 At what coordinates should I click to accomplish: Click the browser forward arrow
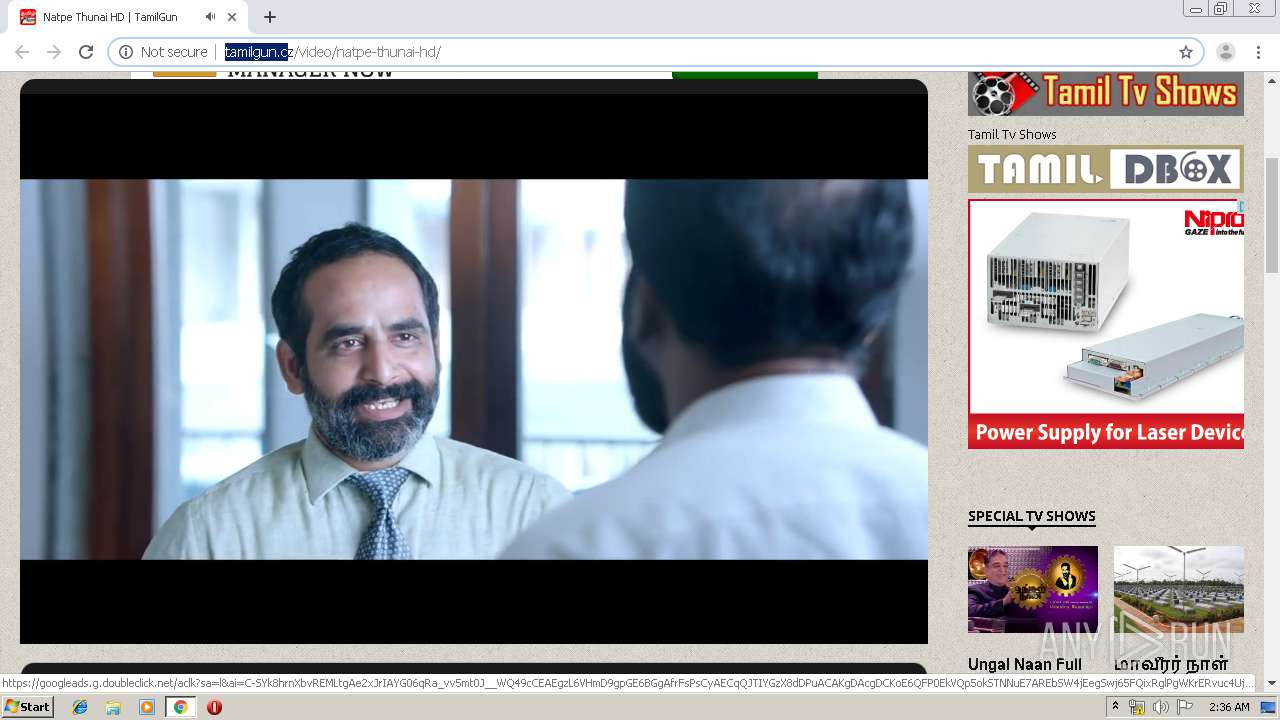[x=54, y=52]
